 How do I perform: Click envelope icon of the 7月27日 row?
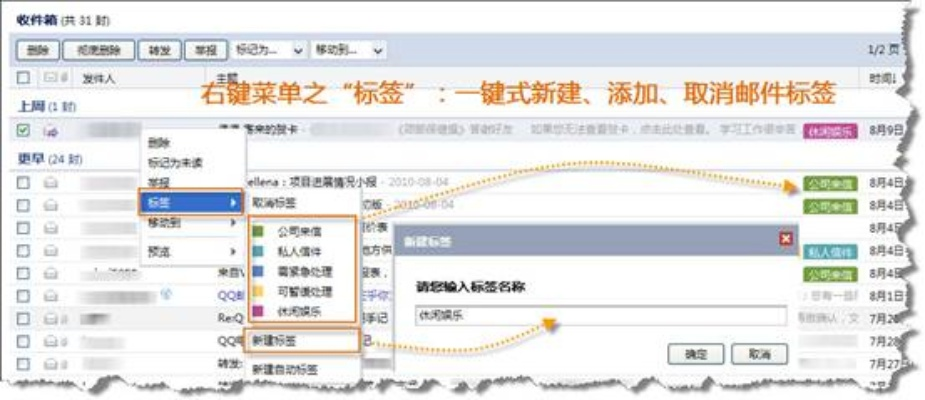[51, 364]
